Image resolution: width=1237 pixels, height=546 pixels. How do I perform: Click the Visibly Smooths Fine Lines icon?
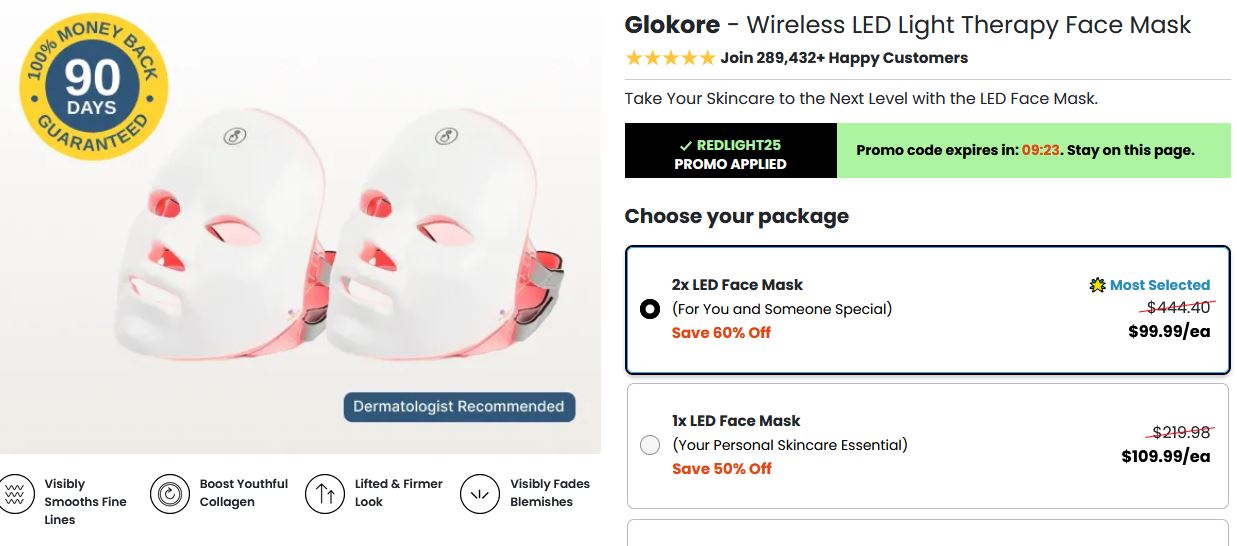click(15, 493)
